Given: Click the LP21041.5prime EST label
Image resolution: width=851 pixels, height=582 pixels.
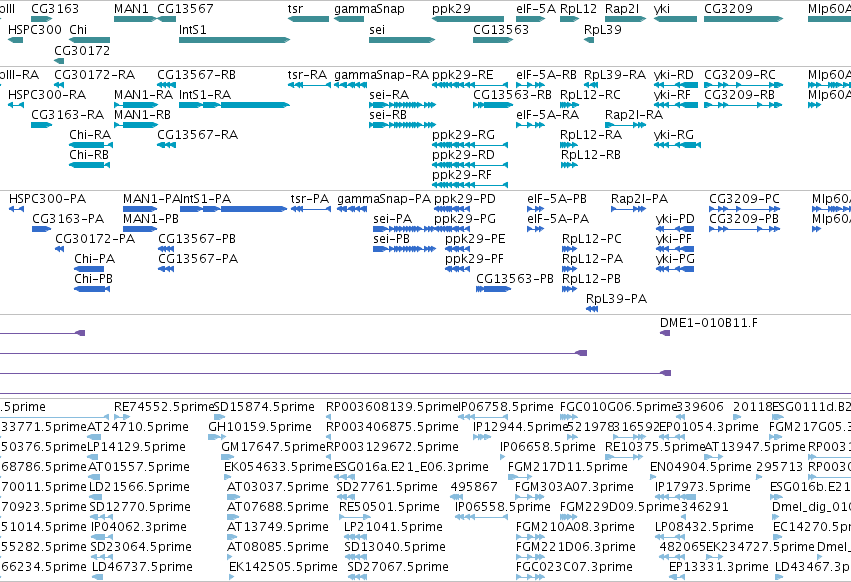Looking at the screenshot, I should coord(393,527).
